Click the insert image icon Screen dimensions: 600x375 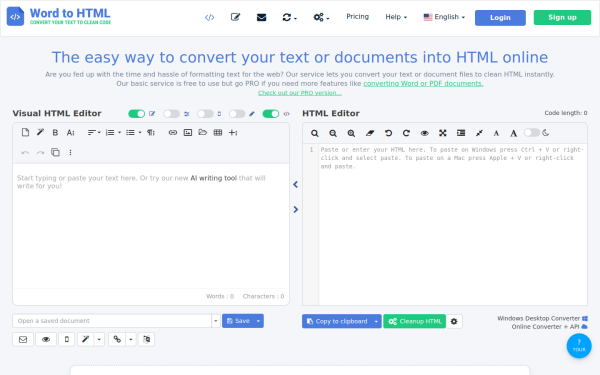click(188, 132)
